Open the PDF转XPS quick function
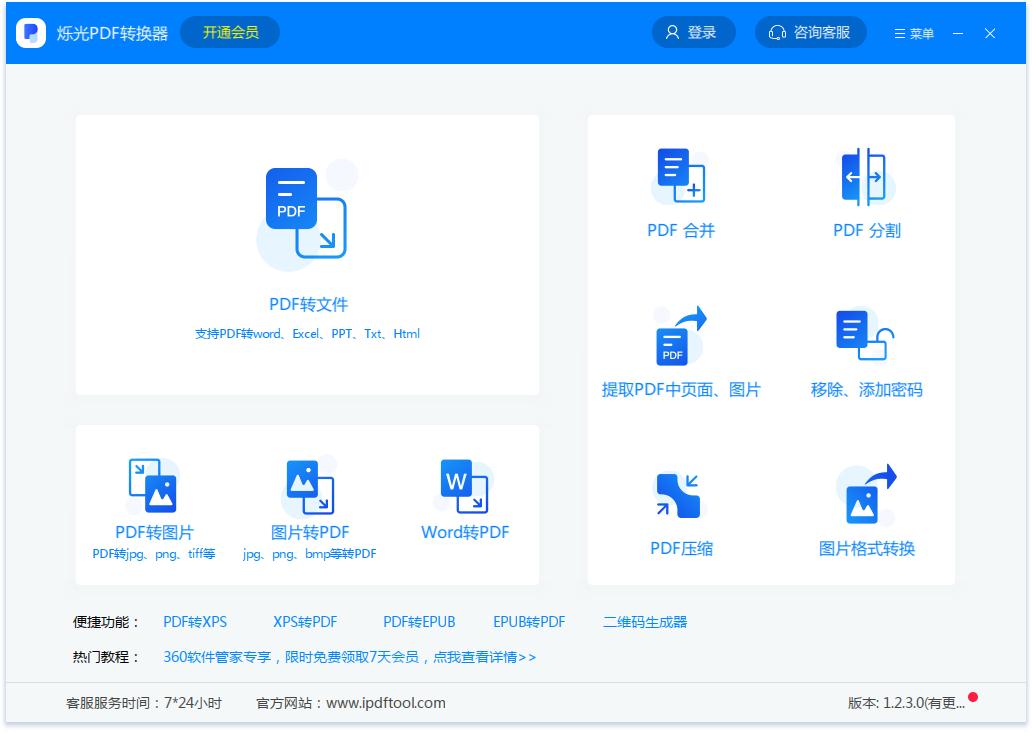 coord(196,622)
